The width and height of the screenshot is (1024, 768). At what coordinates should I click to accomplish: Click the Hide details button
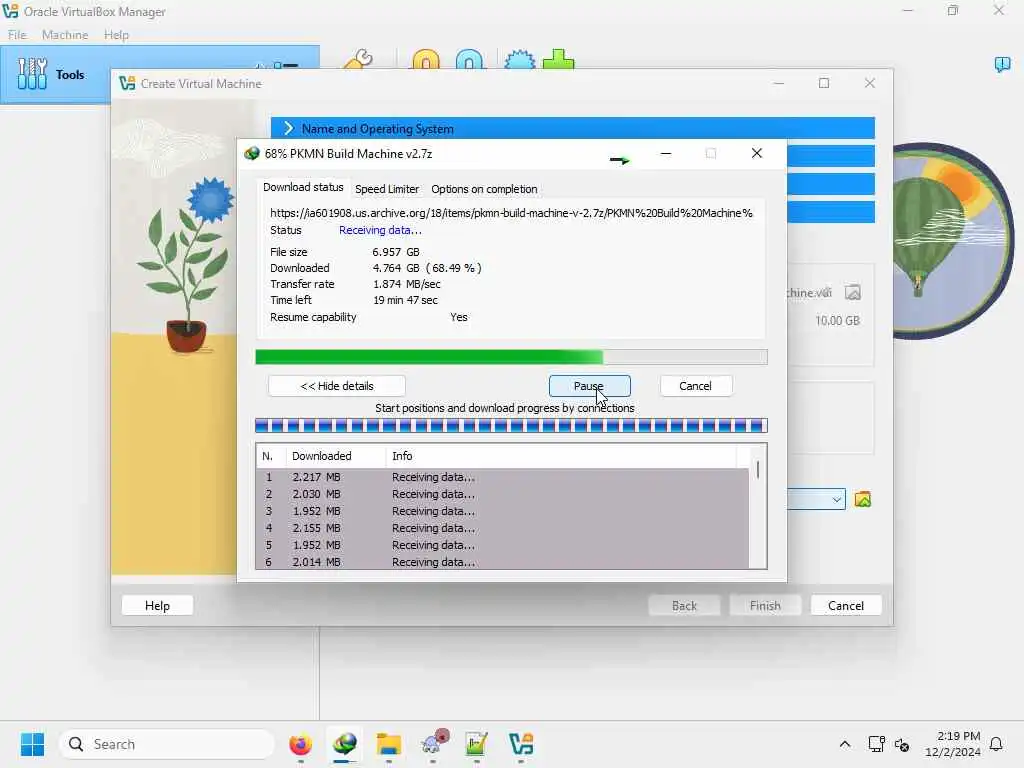tap(336, 386)
